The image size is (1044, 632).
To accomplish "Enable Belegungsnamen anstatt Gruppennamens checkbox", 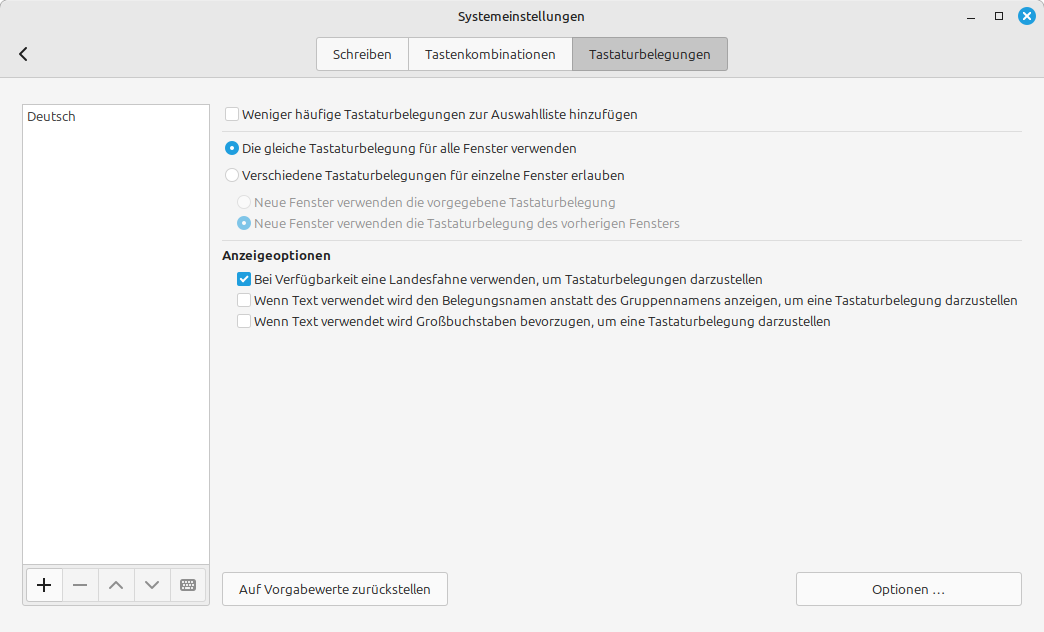I will tap(244, 301).
